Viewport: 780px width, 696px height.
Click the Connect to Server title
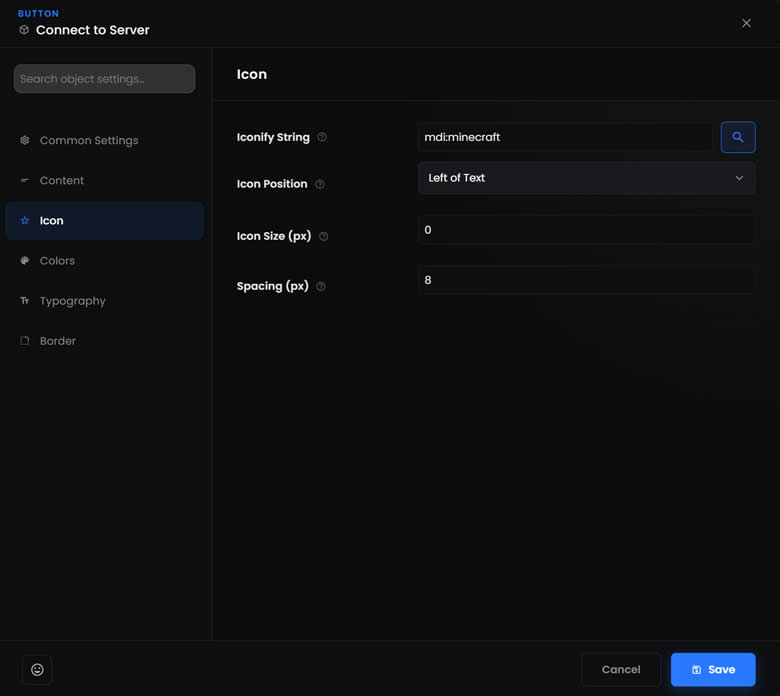[93, 30]
